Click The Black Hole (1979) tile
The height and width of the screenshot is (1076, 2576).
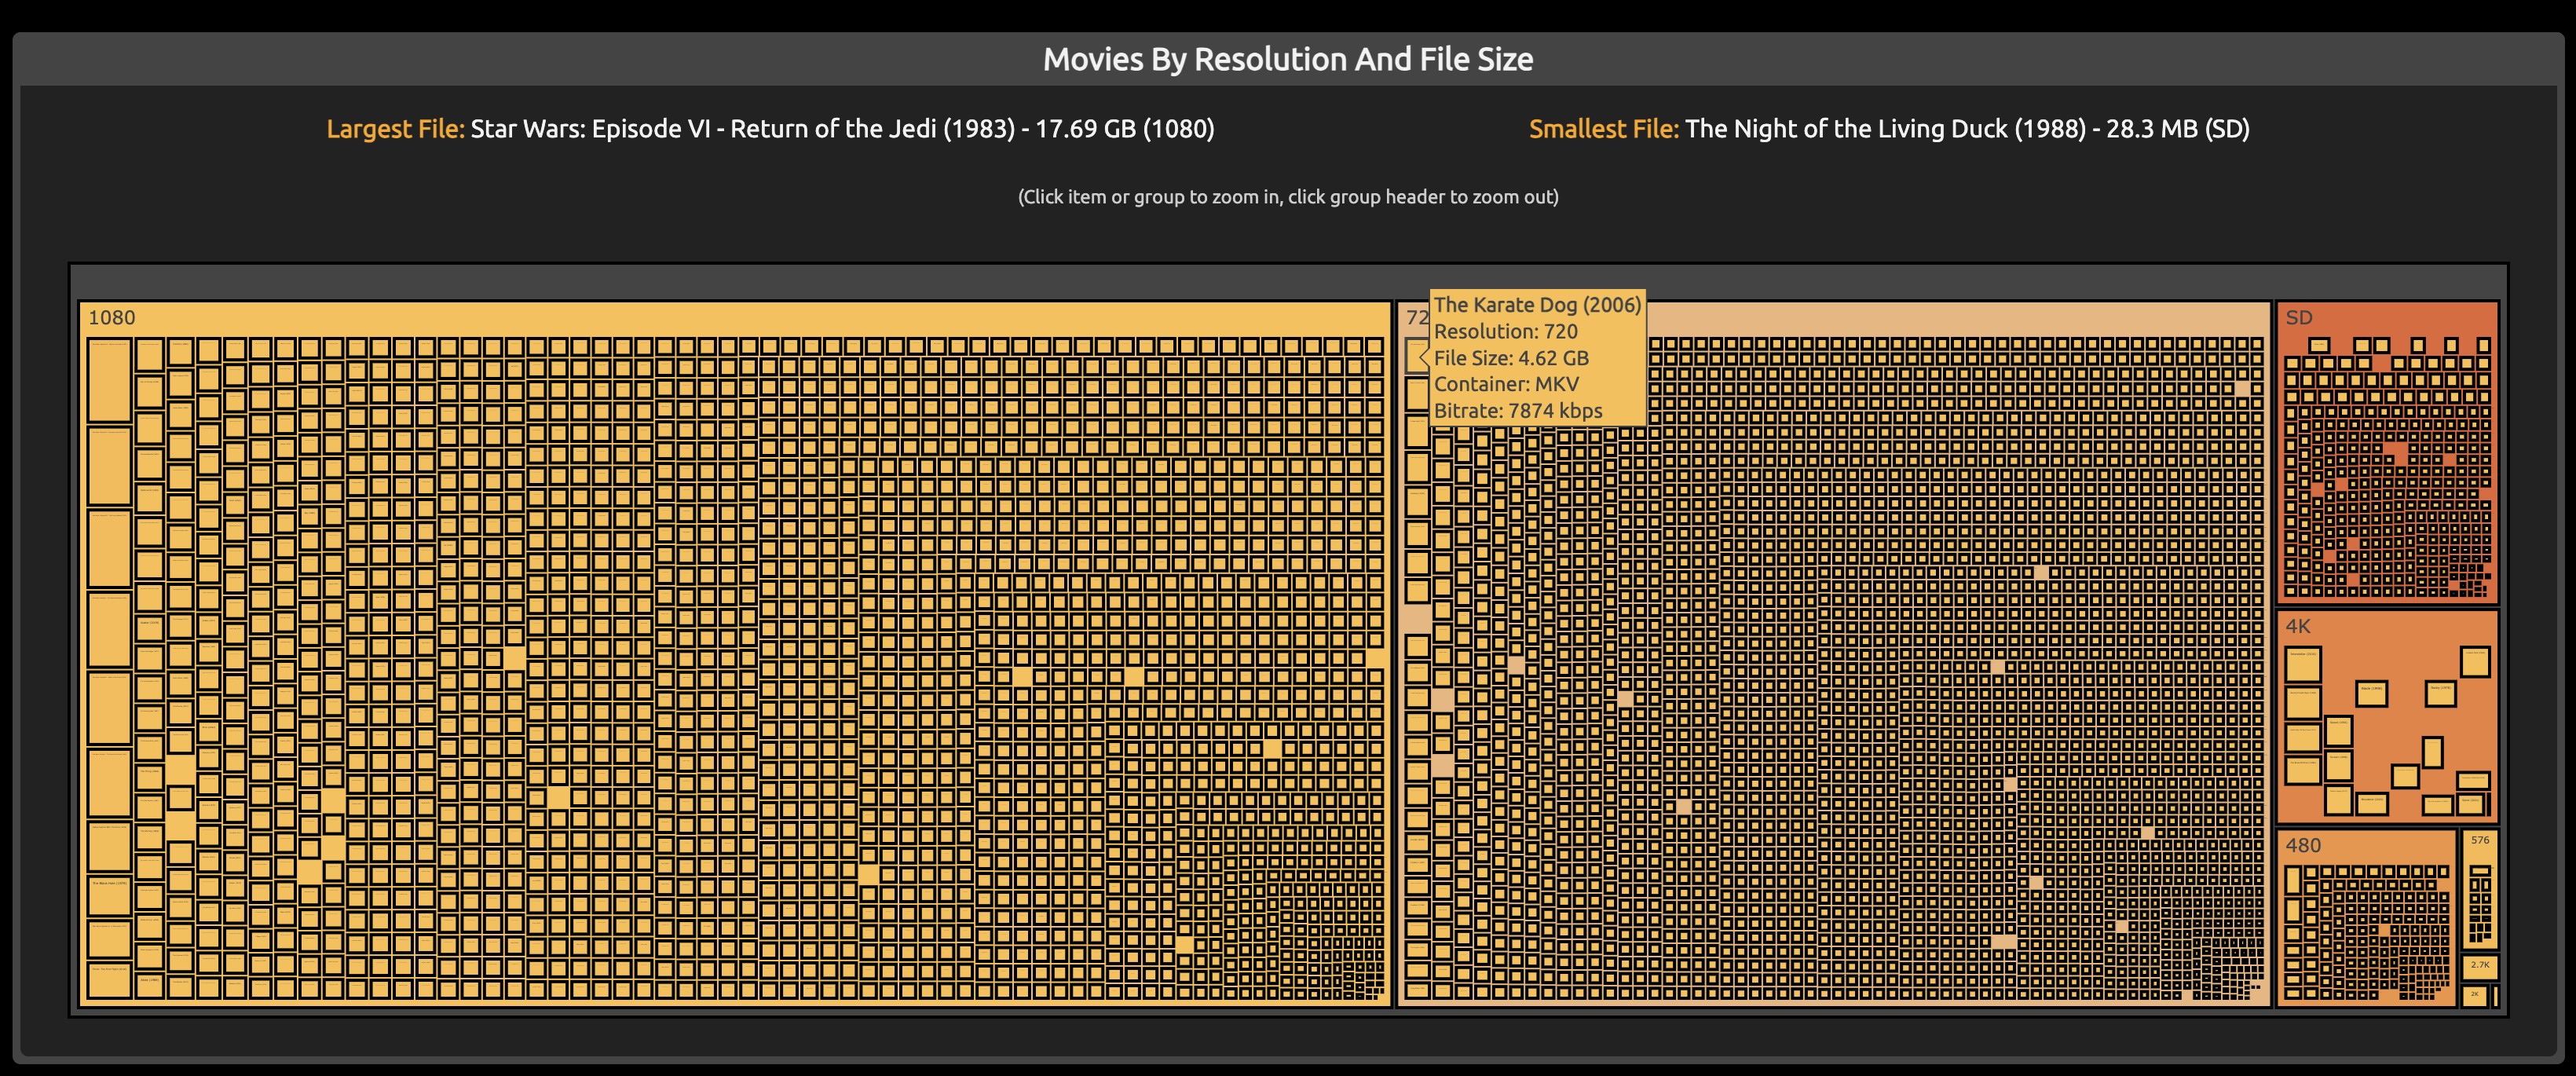point(110,897)
